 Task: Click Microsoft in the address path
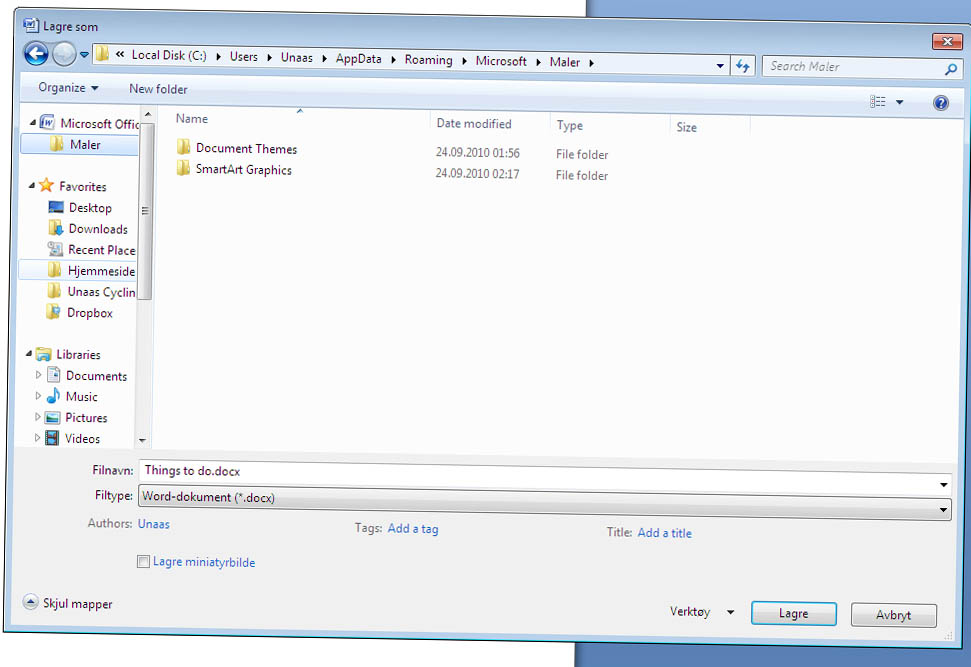[501, 61]
